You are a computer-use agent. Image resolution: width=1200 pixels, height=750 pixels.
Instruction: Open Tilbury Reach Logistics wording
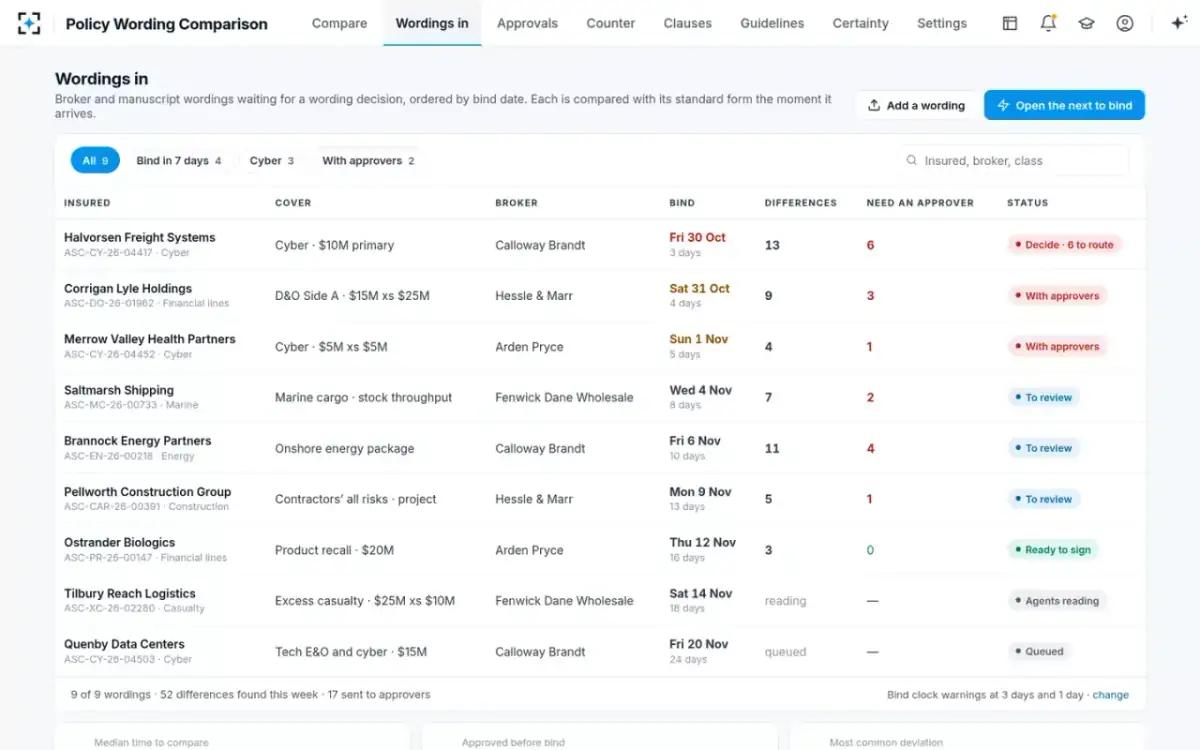coord(600,601)
